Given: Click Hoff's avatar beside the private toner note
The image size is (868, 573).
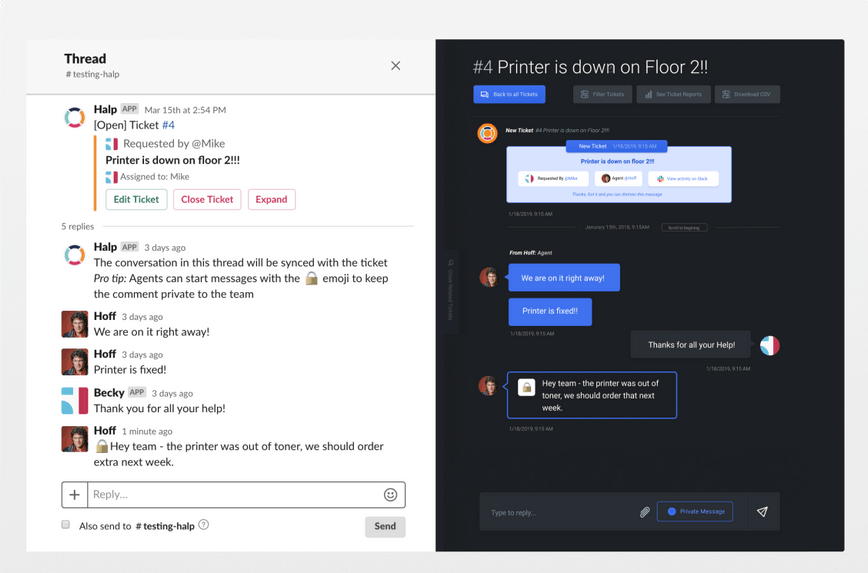Looking at the screenshot, I should [x=488, y=386].
